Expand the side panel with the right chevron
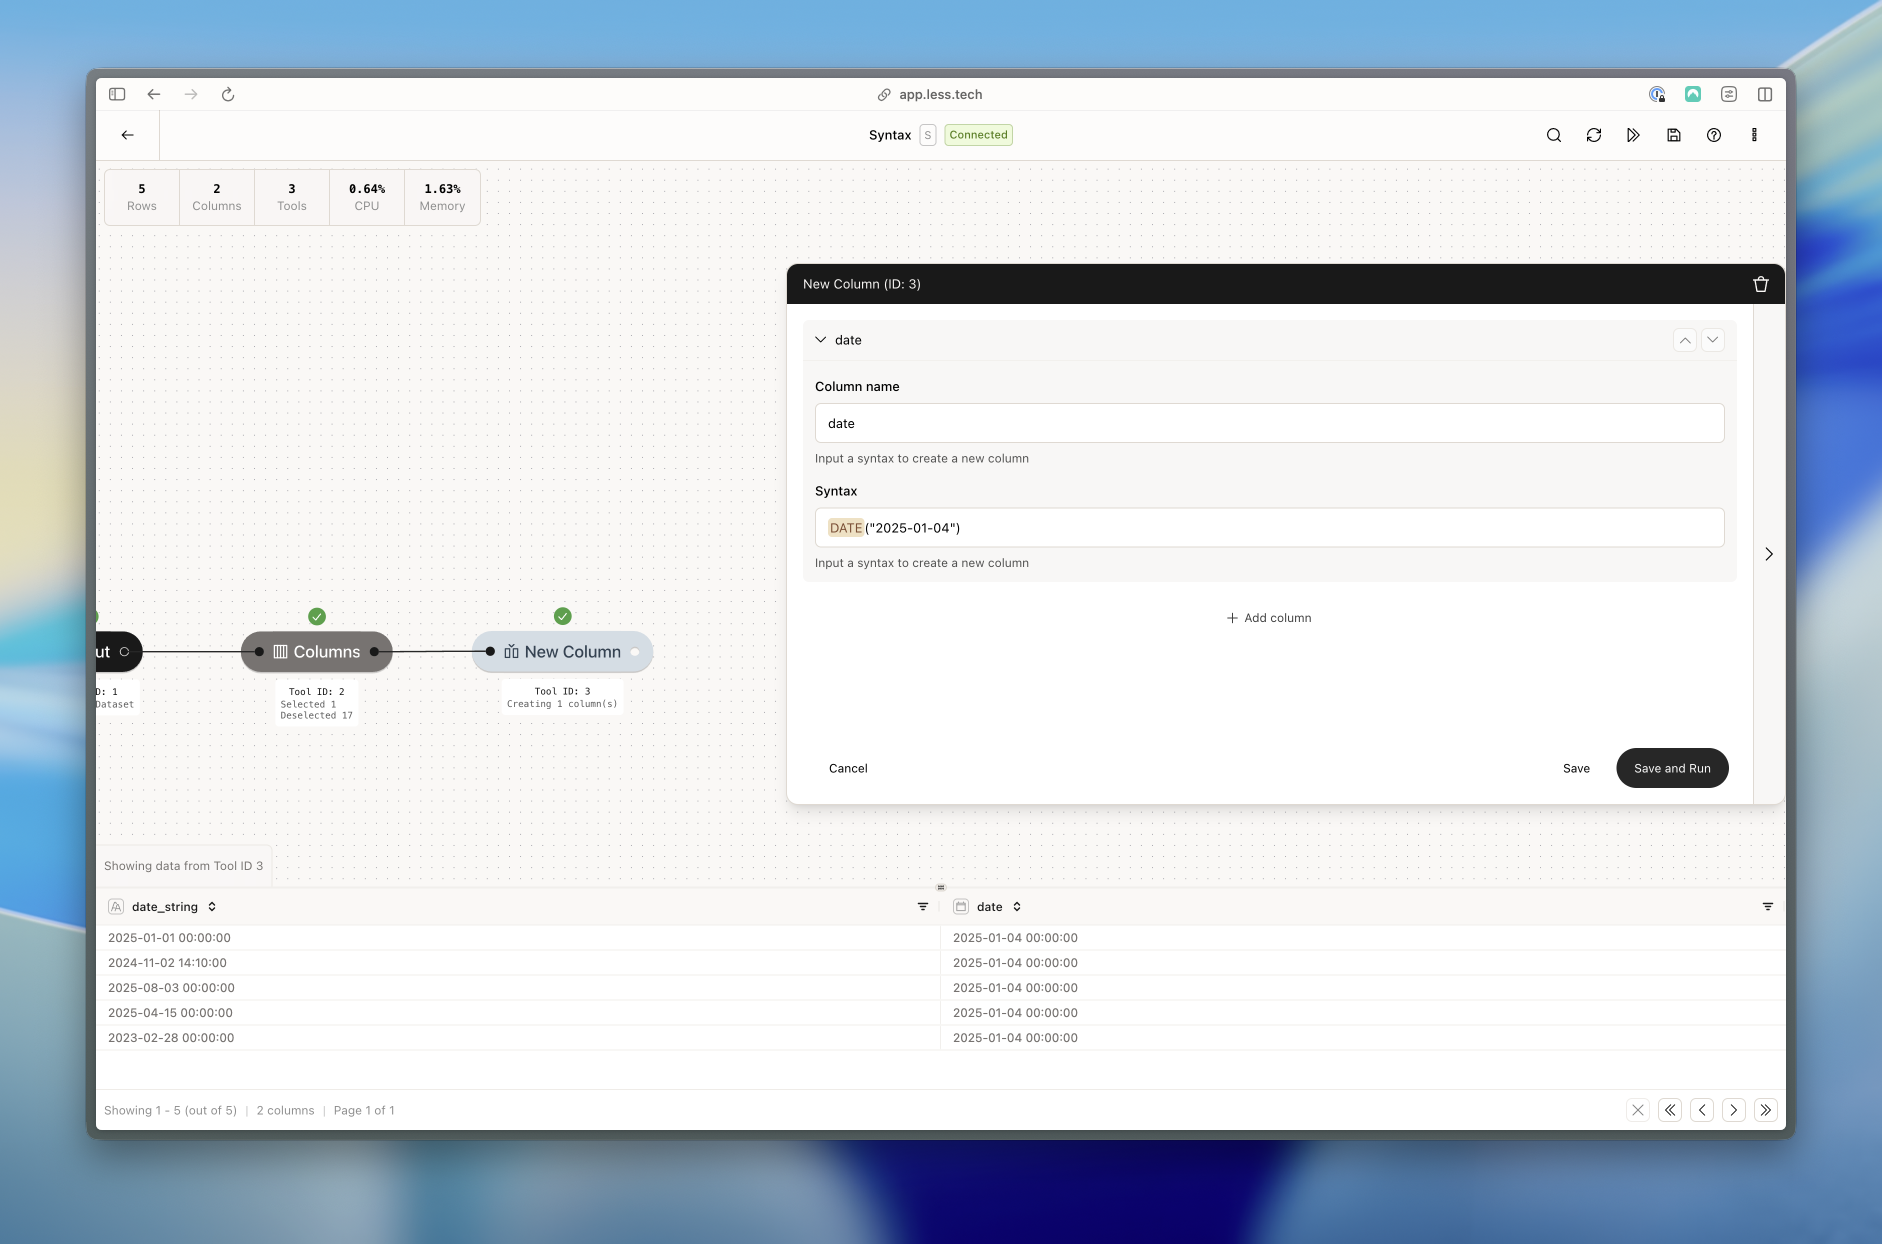1882x1244 pixels. coord(1769,554)
